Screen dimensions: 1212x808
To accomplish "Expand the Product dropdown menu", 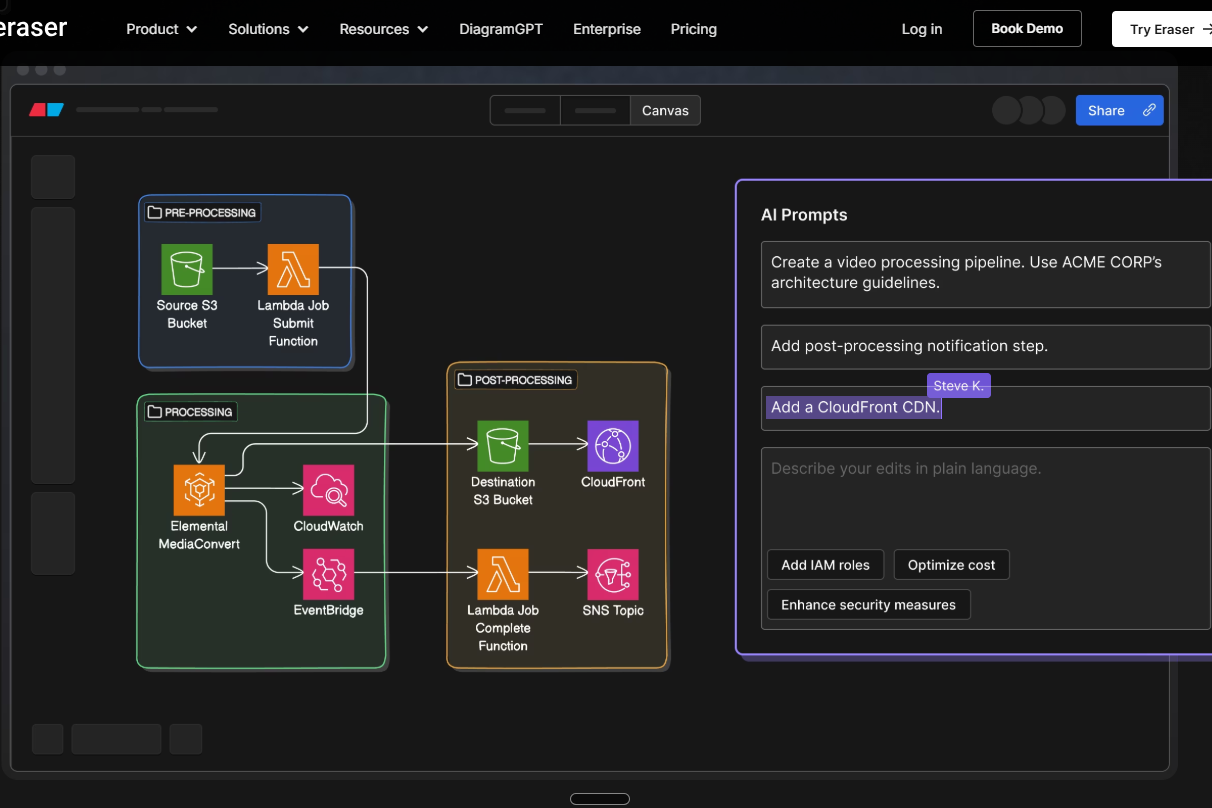I will click(x=161, y=29).
